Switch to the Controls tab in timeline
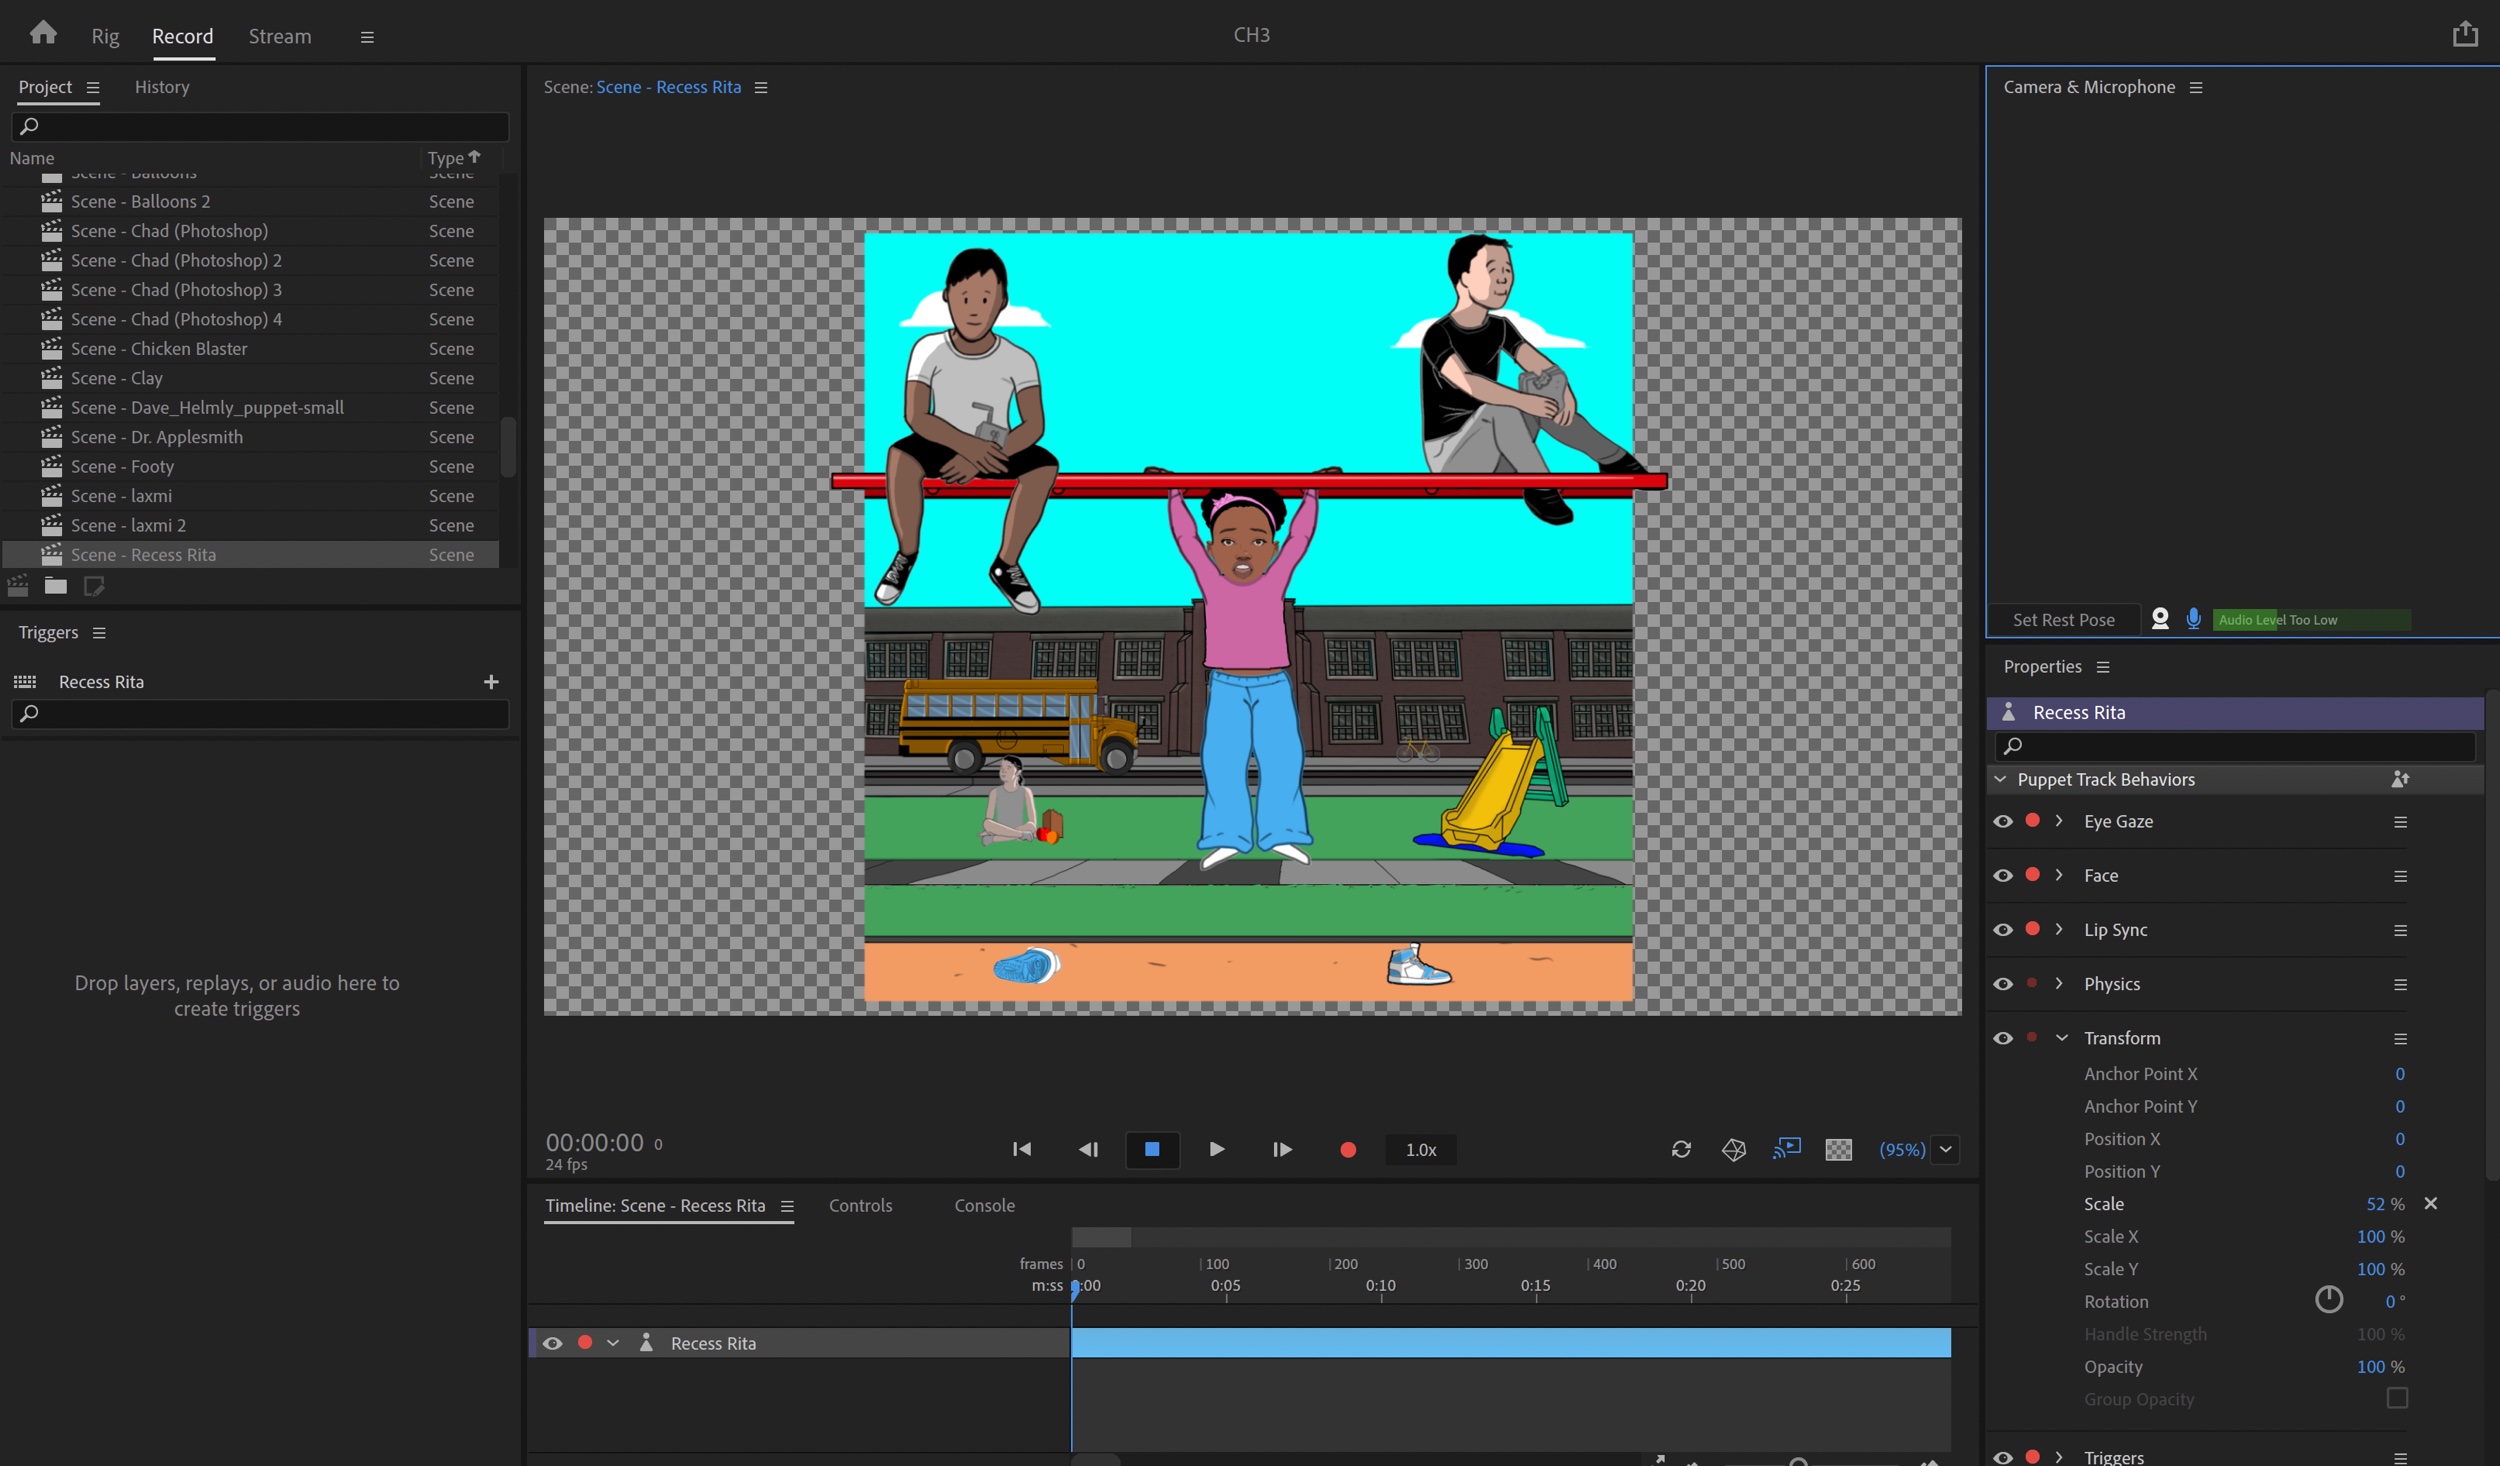This screenshot has width=2500, height=1466. click(x=862, y=1204)
